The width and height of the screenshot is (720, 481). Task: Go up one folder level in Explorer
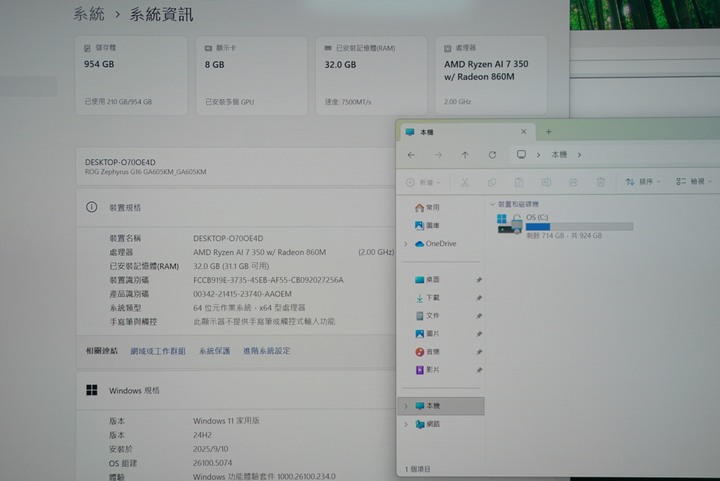tap(465, 155)
